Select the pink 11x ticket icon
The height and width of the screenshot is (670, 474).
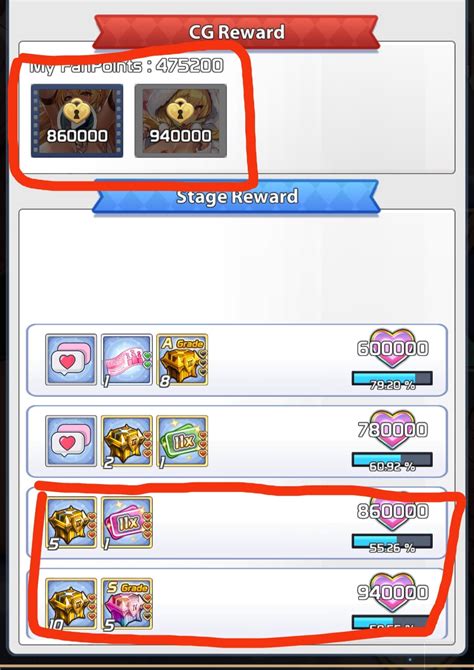coord(127,522)
